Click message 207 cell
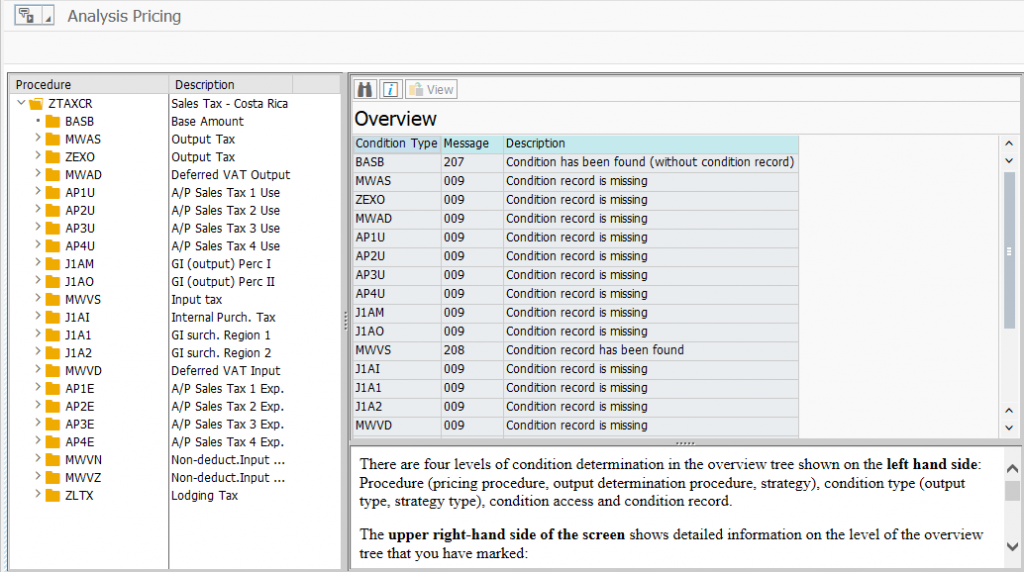Screen dimensions: 1024x572 pyautogui.click(x=472, y=162)
